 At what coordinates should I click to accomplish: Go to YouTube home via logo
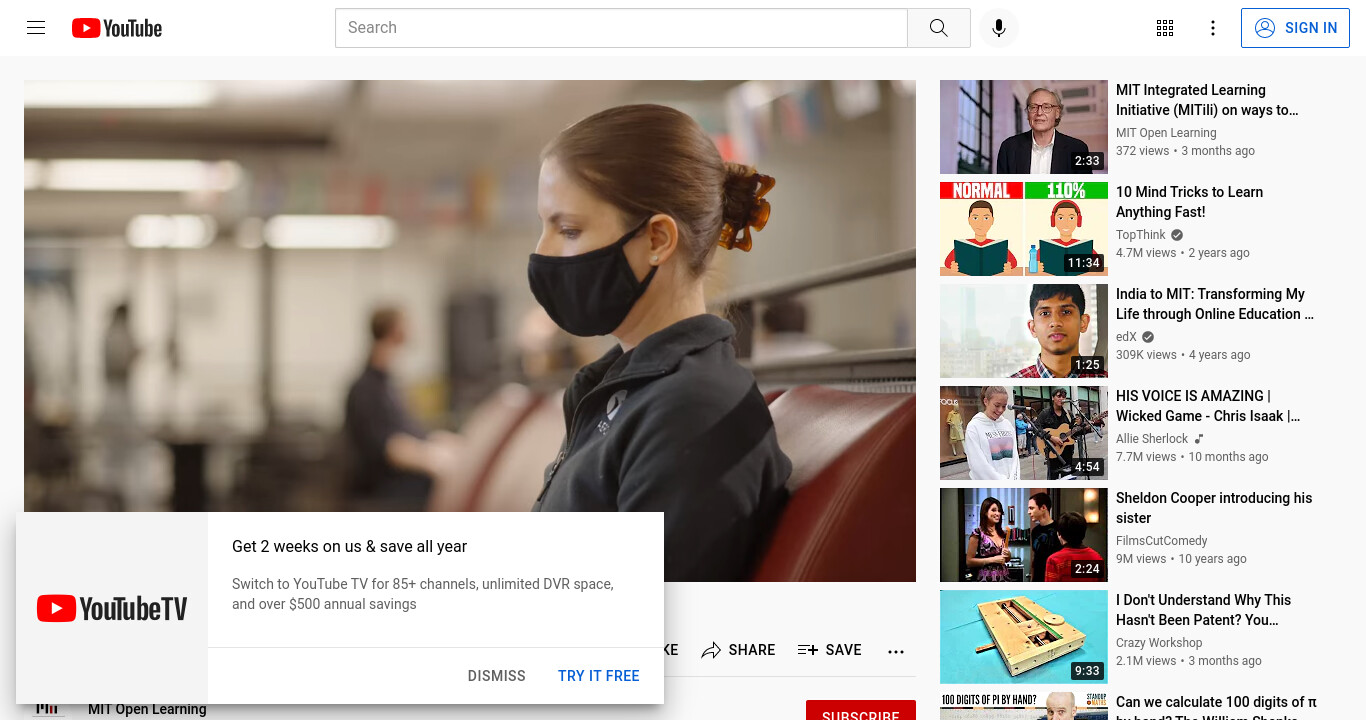(117, 28)
